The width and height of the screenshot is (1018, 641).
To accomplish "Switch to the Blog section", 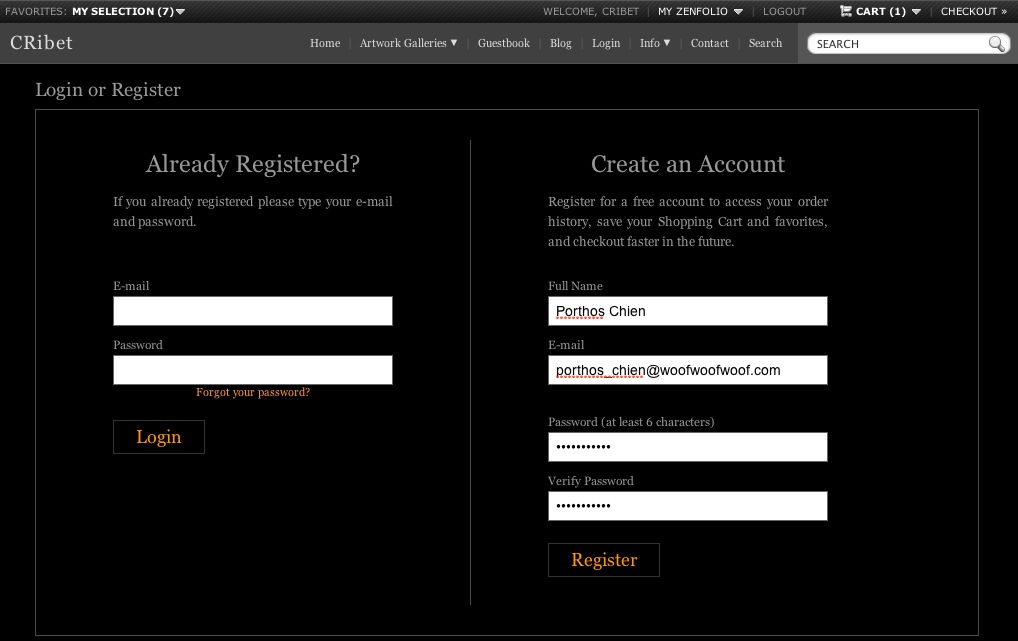I will tap(560, 43).
